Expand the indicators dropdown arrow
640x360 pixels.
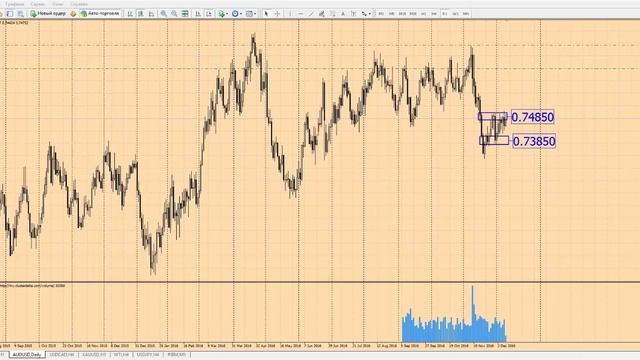[227, 14]
